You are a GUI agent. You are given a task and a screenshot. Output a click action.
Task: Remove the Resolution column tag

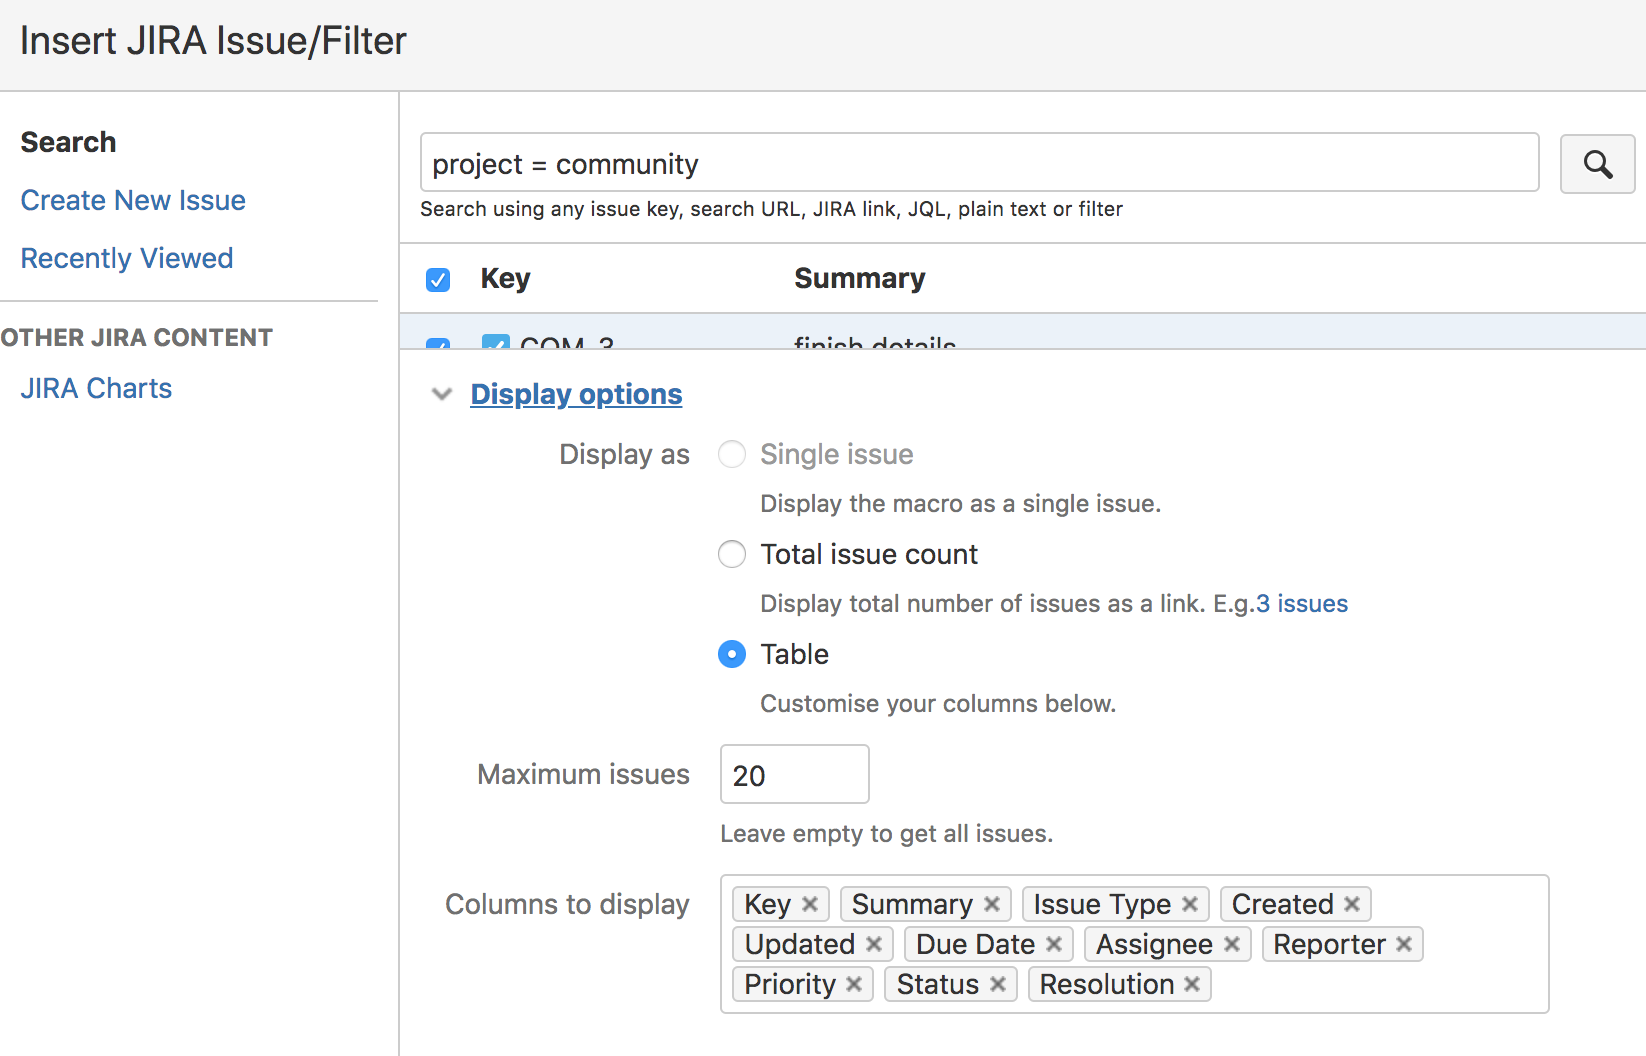click(1191, 983)
